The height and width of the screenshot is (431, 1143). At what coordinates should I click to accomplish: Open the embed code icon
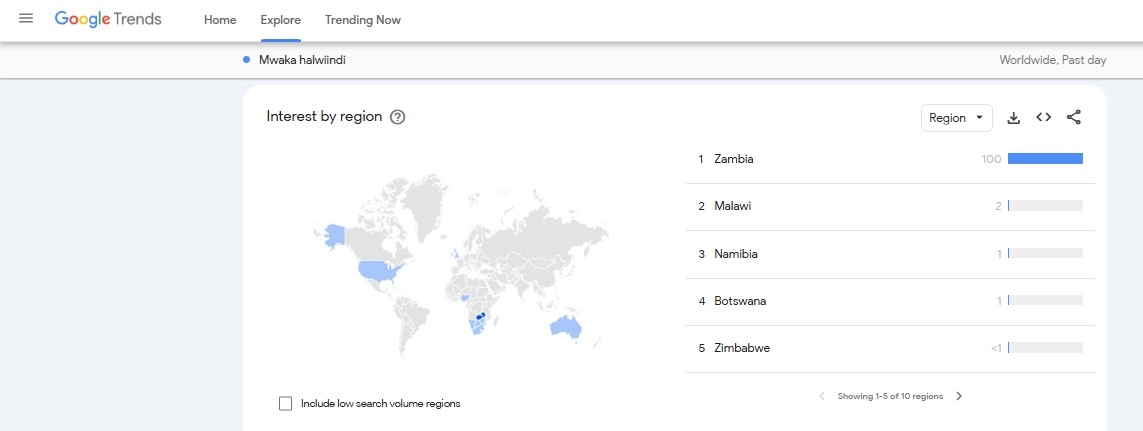[x=1043, y=118]
